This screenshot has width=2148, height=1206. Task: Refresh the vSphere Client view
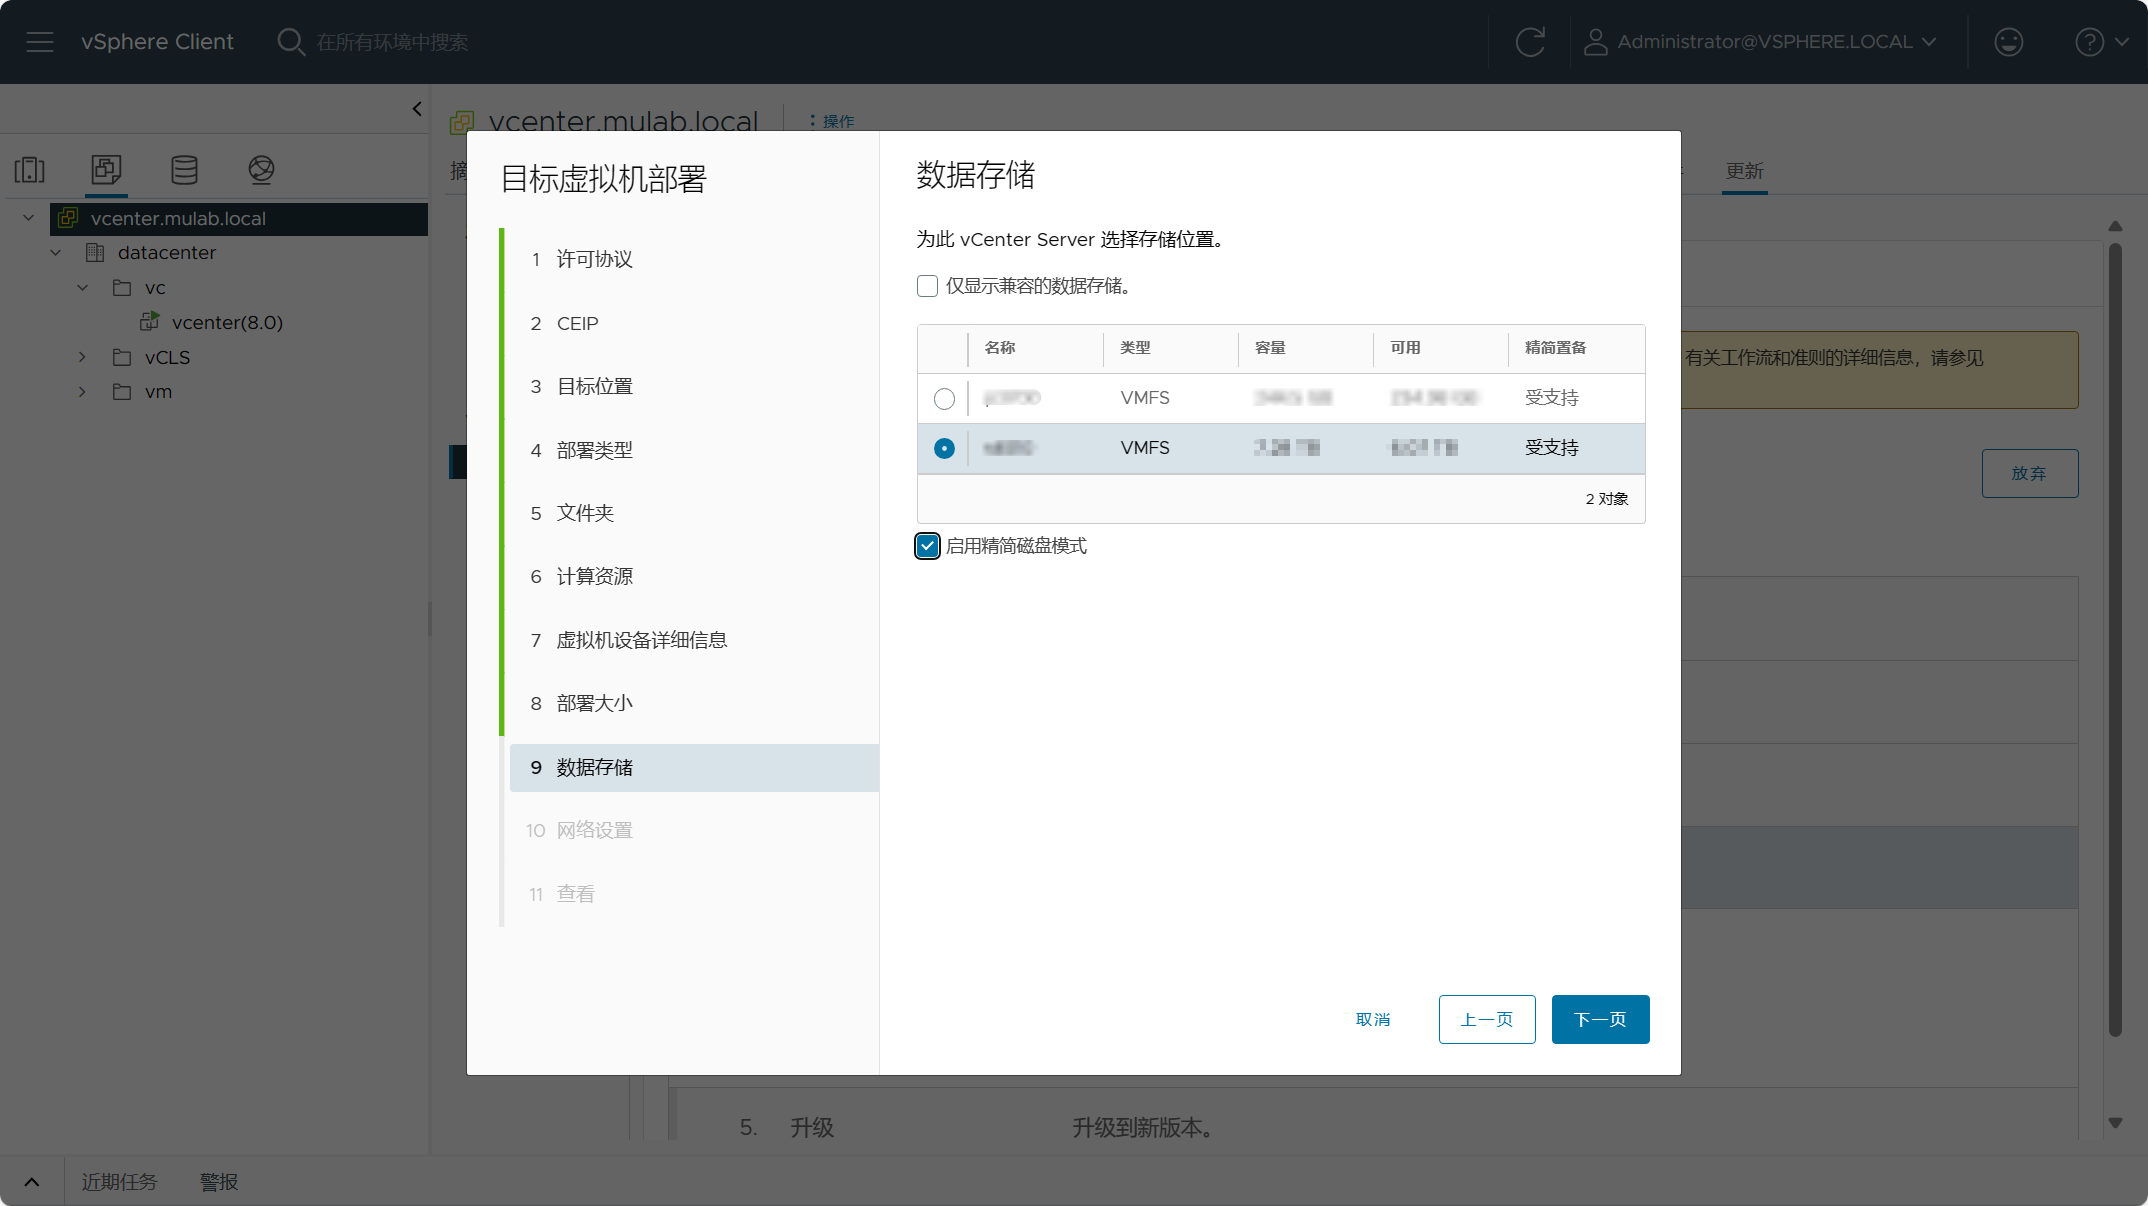pyautogui.click(x=1530, y=42)
